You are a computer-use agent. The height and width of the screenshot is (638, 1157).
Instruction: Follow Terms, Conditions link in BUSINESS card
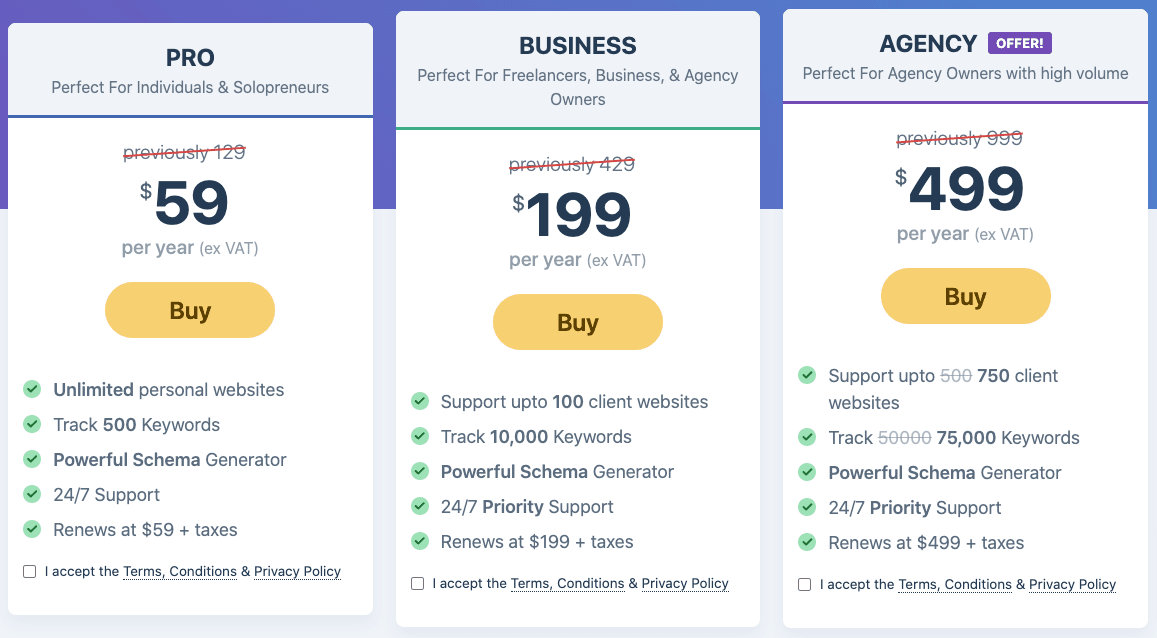coord(567,584)
